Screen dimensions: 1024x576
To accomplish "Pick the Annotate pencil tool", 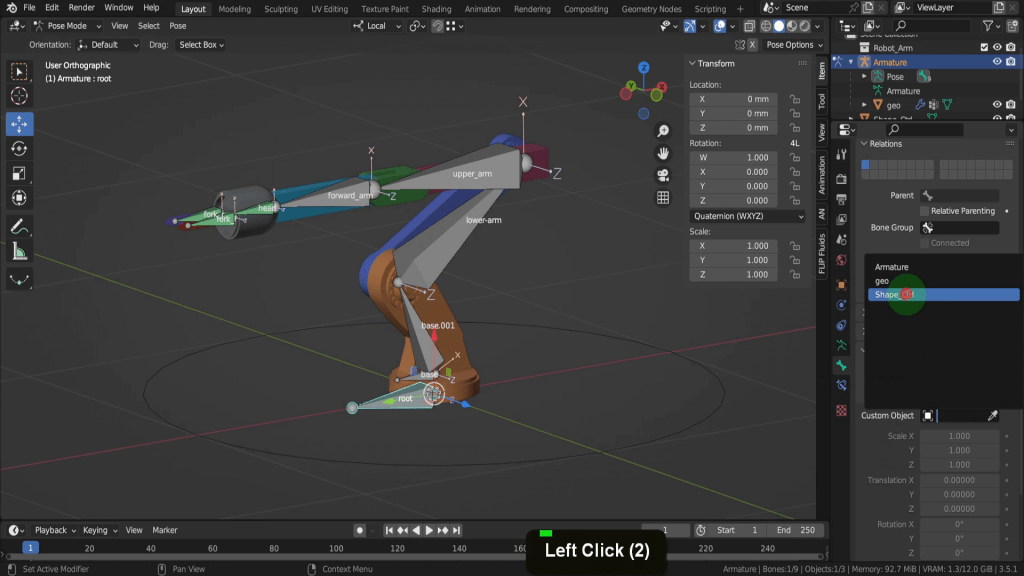I will coord(19,227).
